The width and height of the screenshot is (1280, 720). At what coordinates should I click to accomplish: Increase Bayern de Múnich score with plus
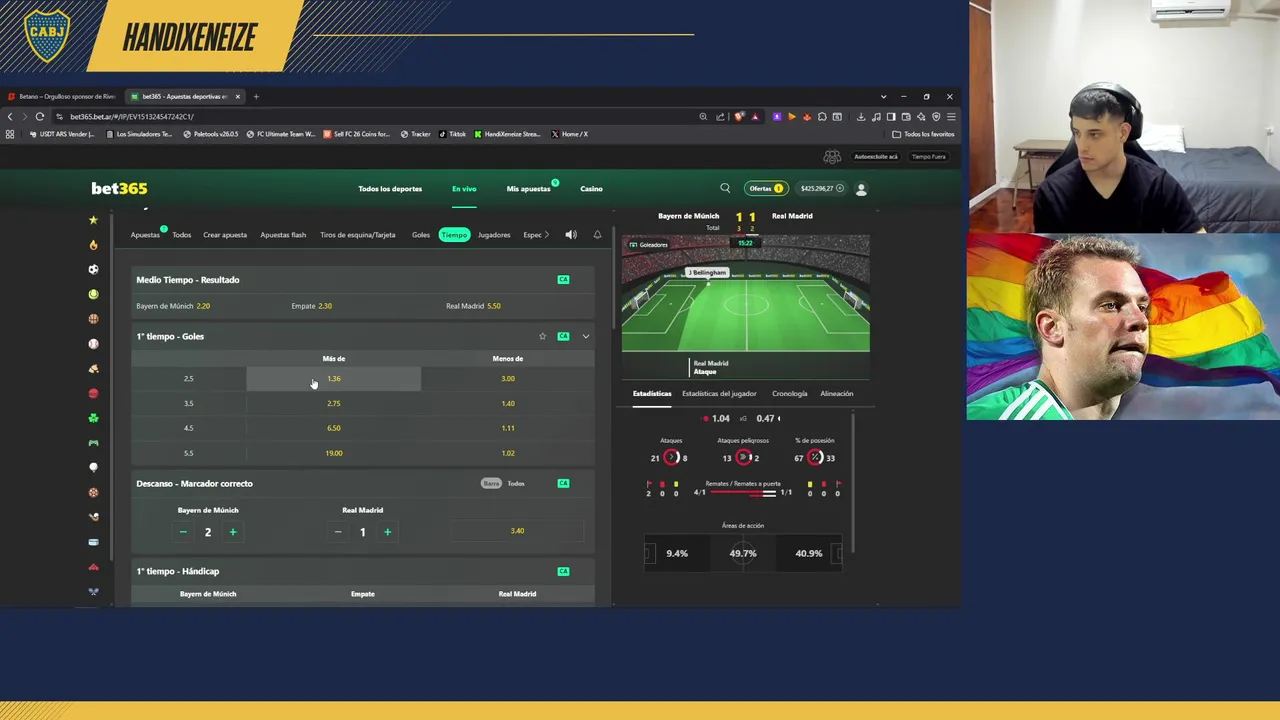tap(233, 532)
